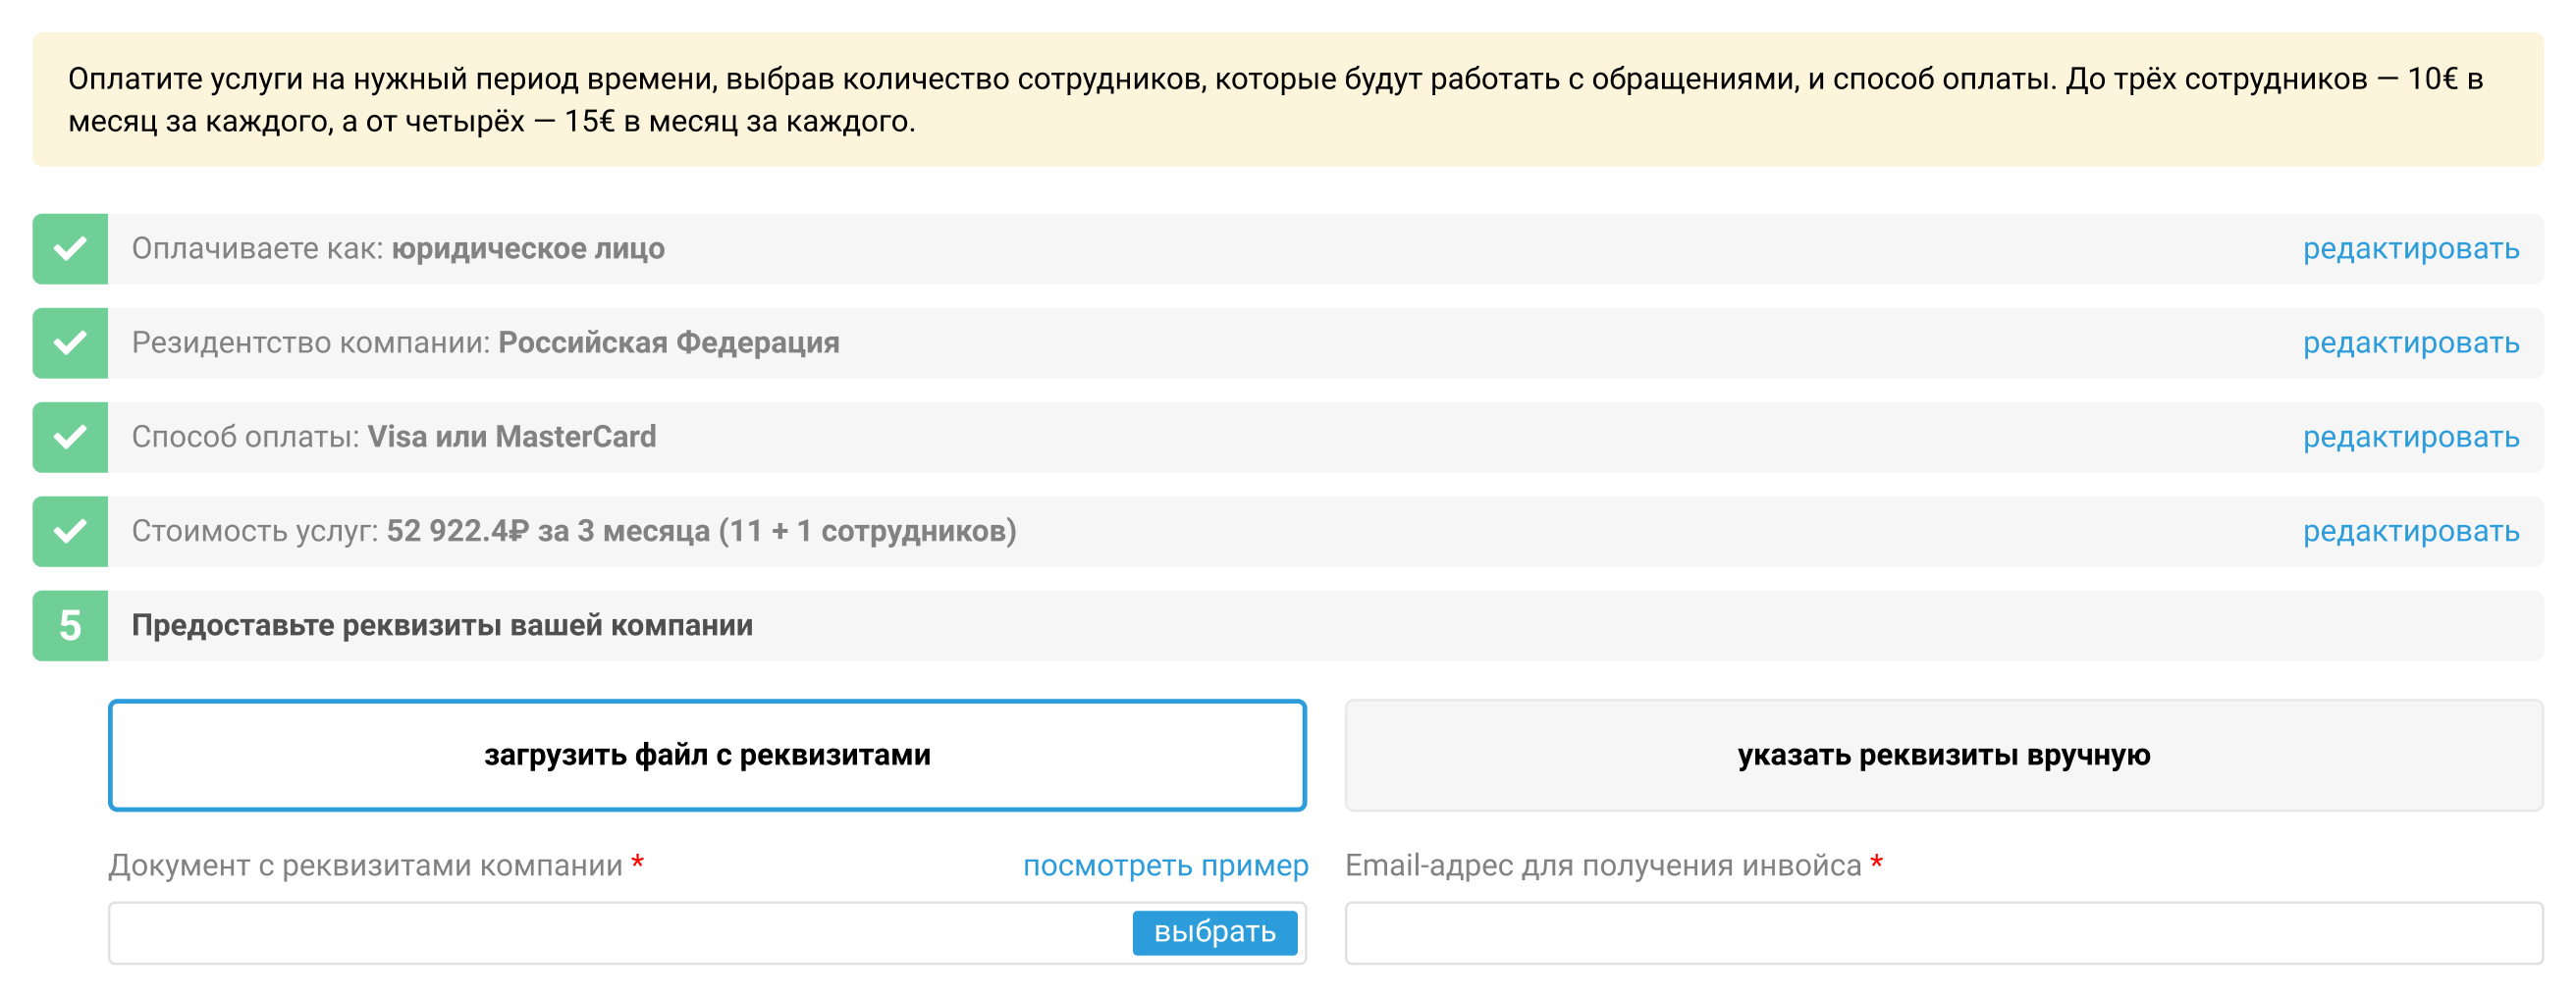Switch to 'указать реквизиты вручную' option
2576x997 pixels.
pos(1943,755)
